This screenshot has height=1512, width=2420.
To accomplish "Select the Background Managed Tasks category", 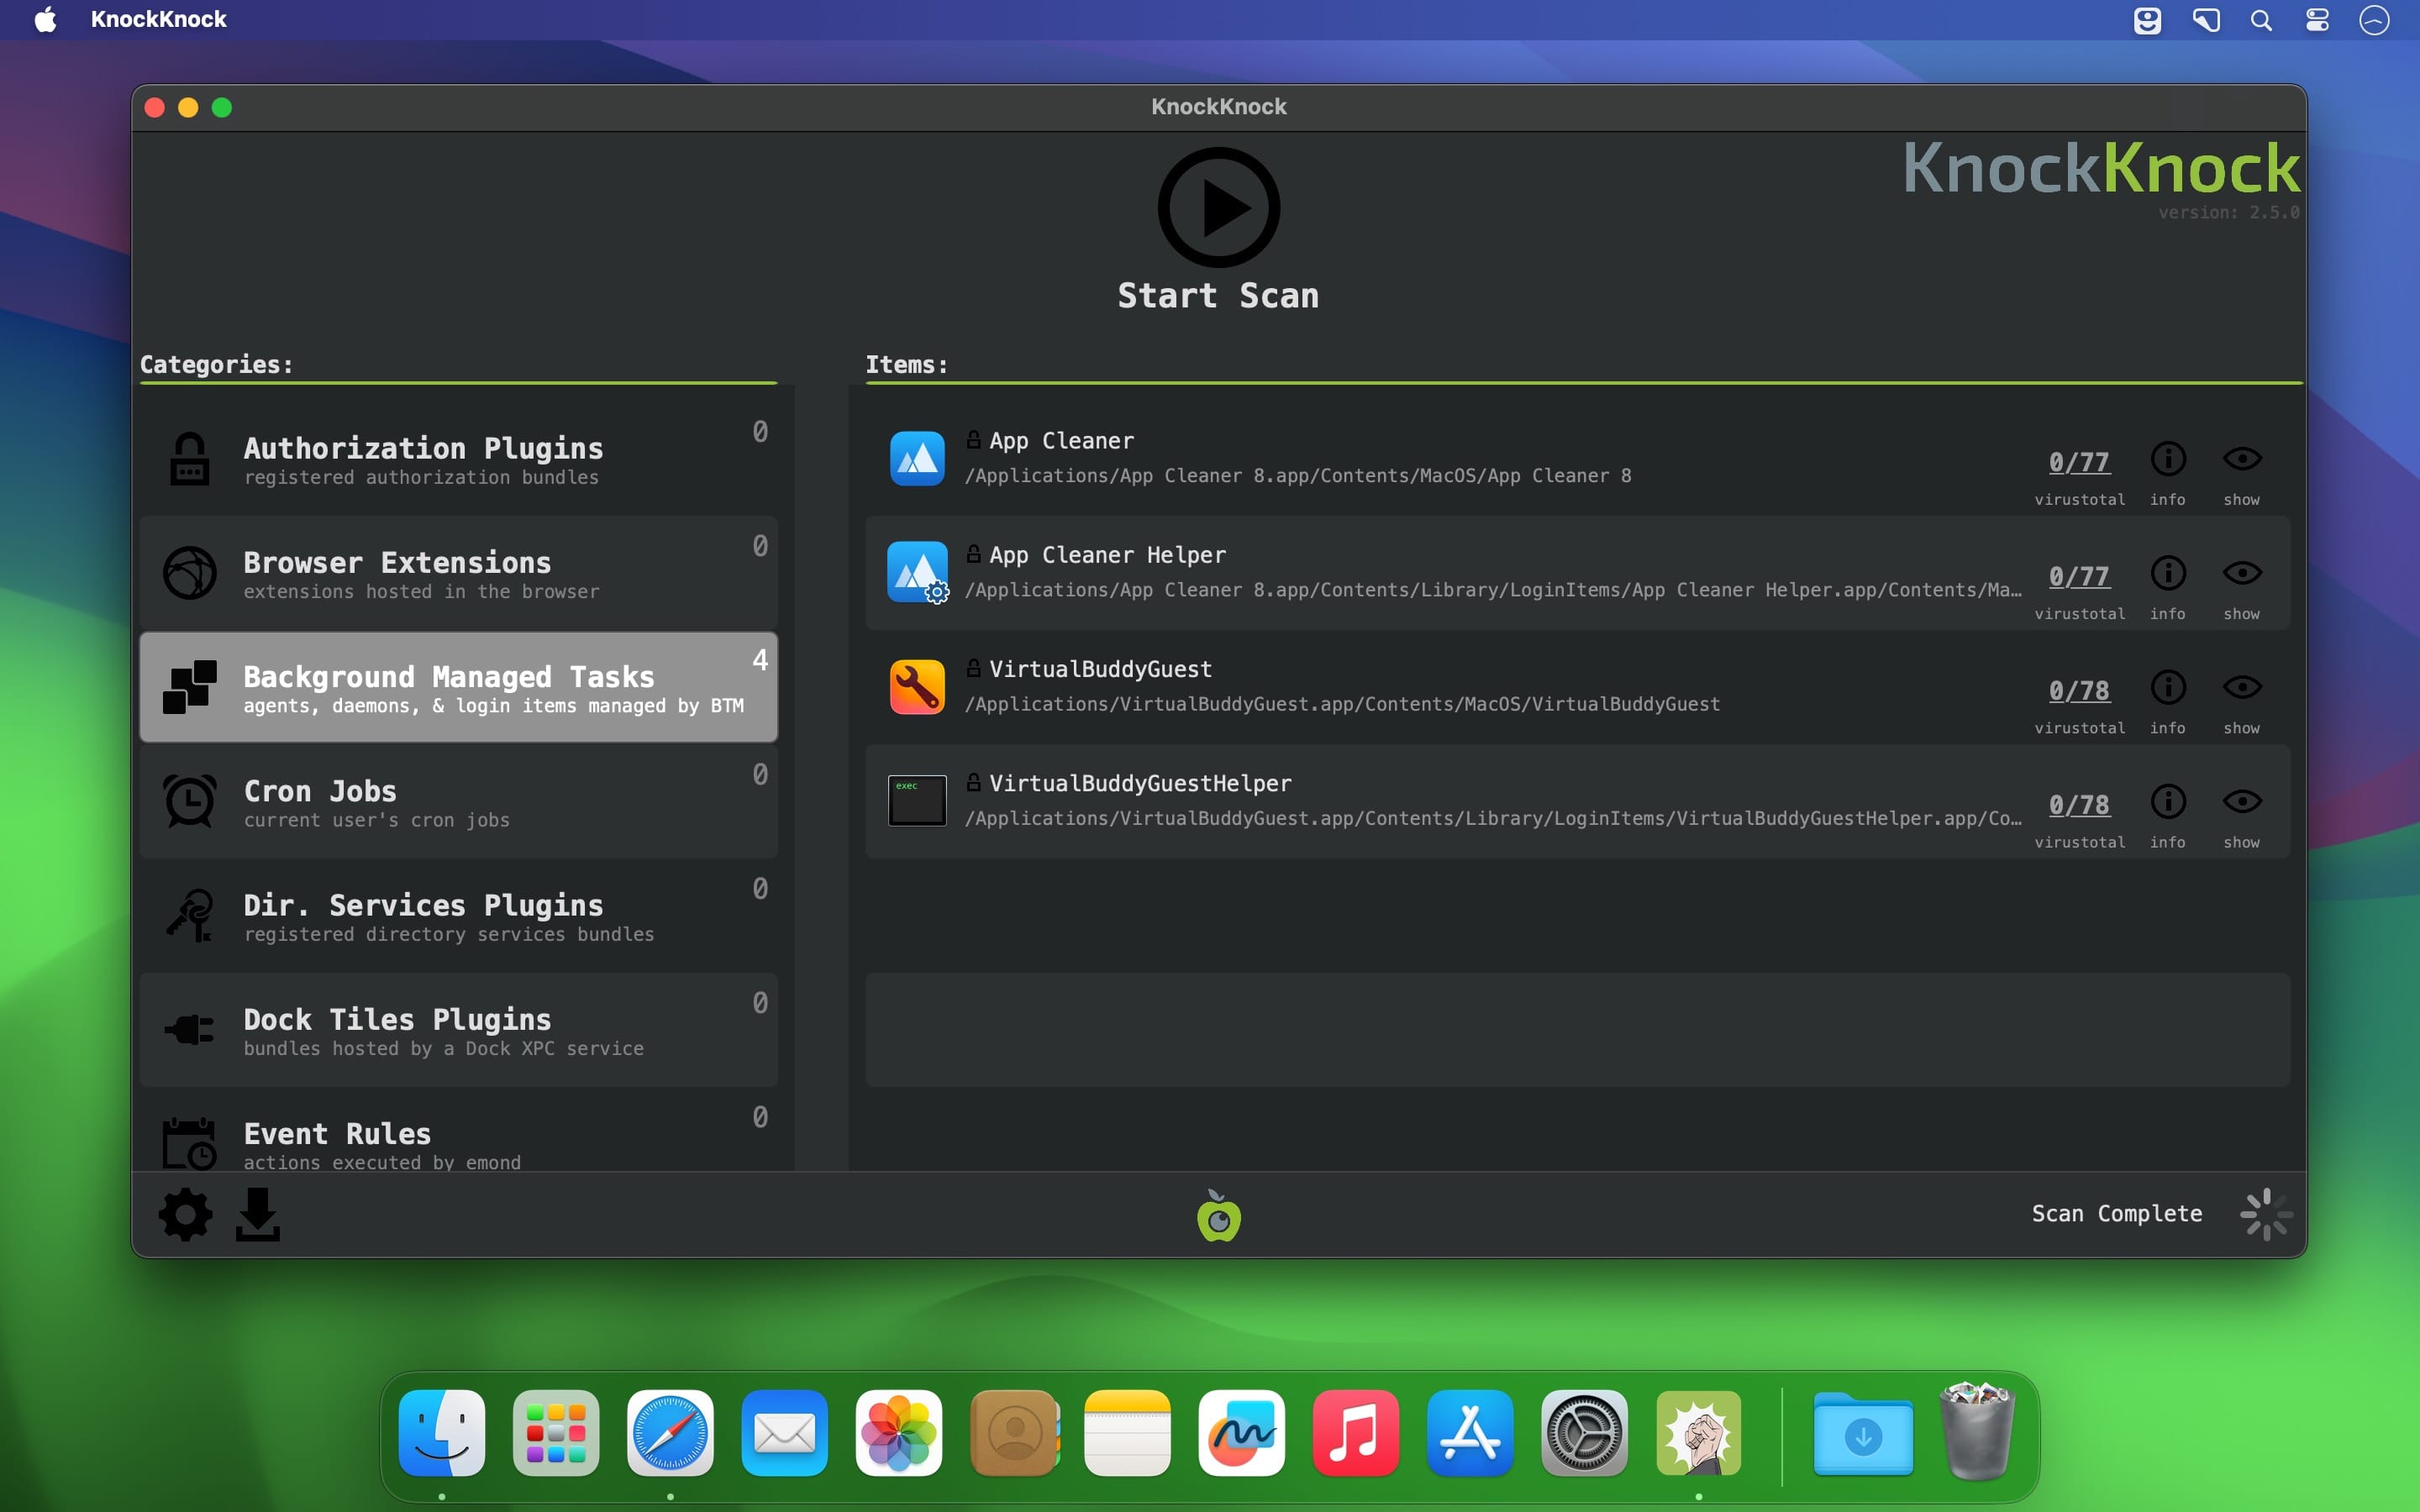I will pos(459,687).
